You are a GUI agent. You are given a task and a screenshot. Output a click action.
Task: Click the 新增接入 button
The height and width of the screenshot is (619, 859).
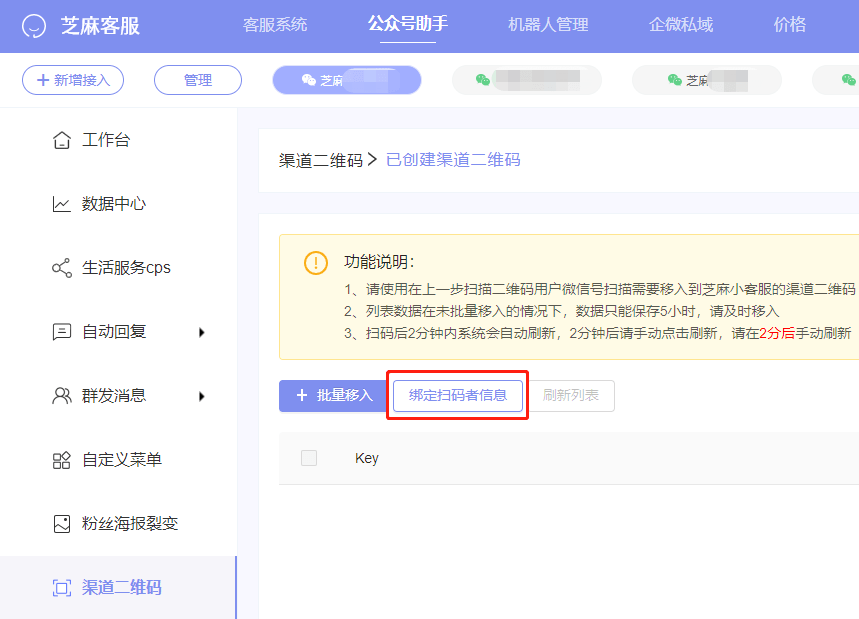pos(73,80)
